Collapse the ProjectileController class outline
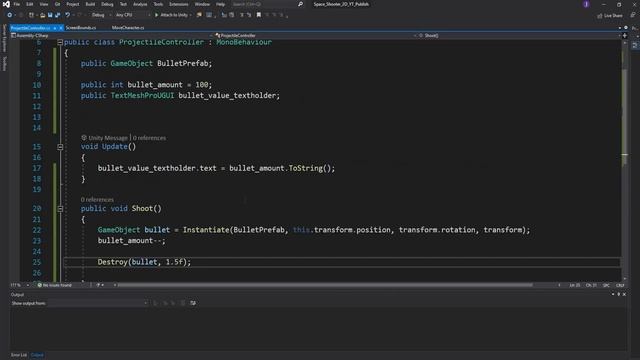640x360 pixels. [x=60, y=42]
